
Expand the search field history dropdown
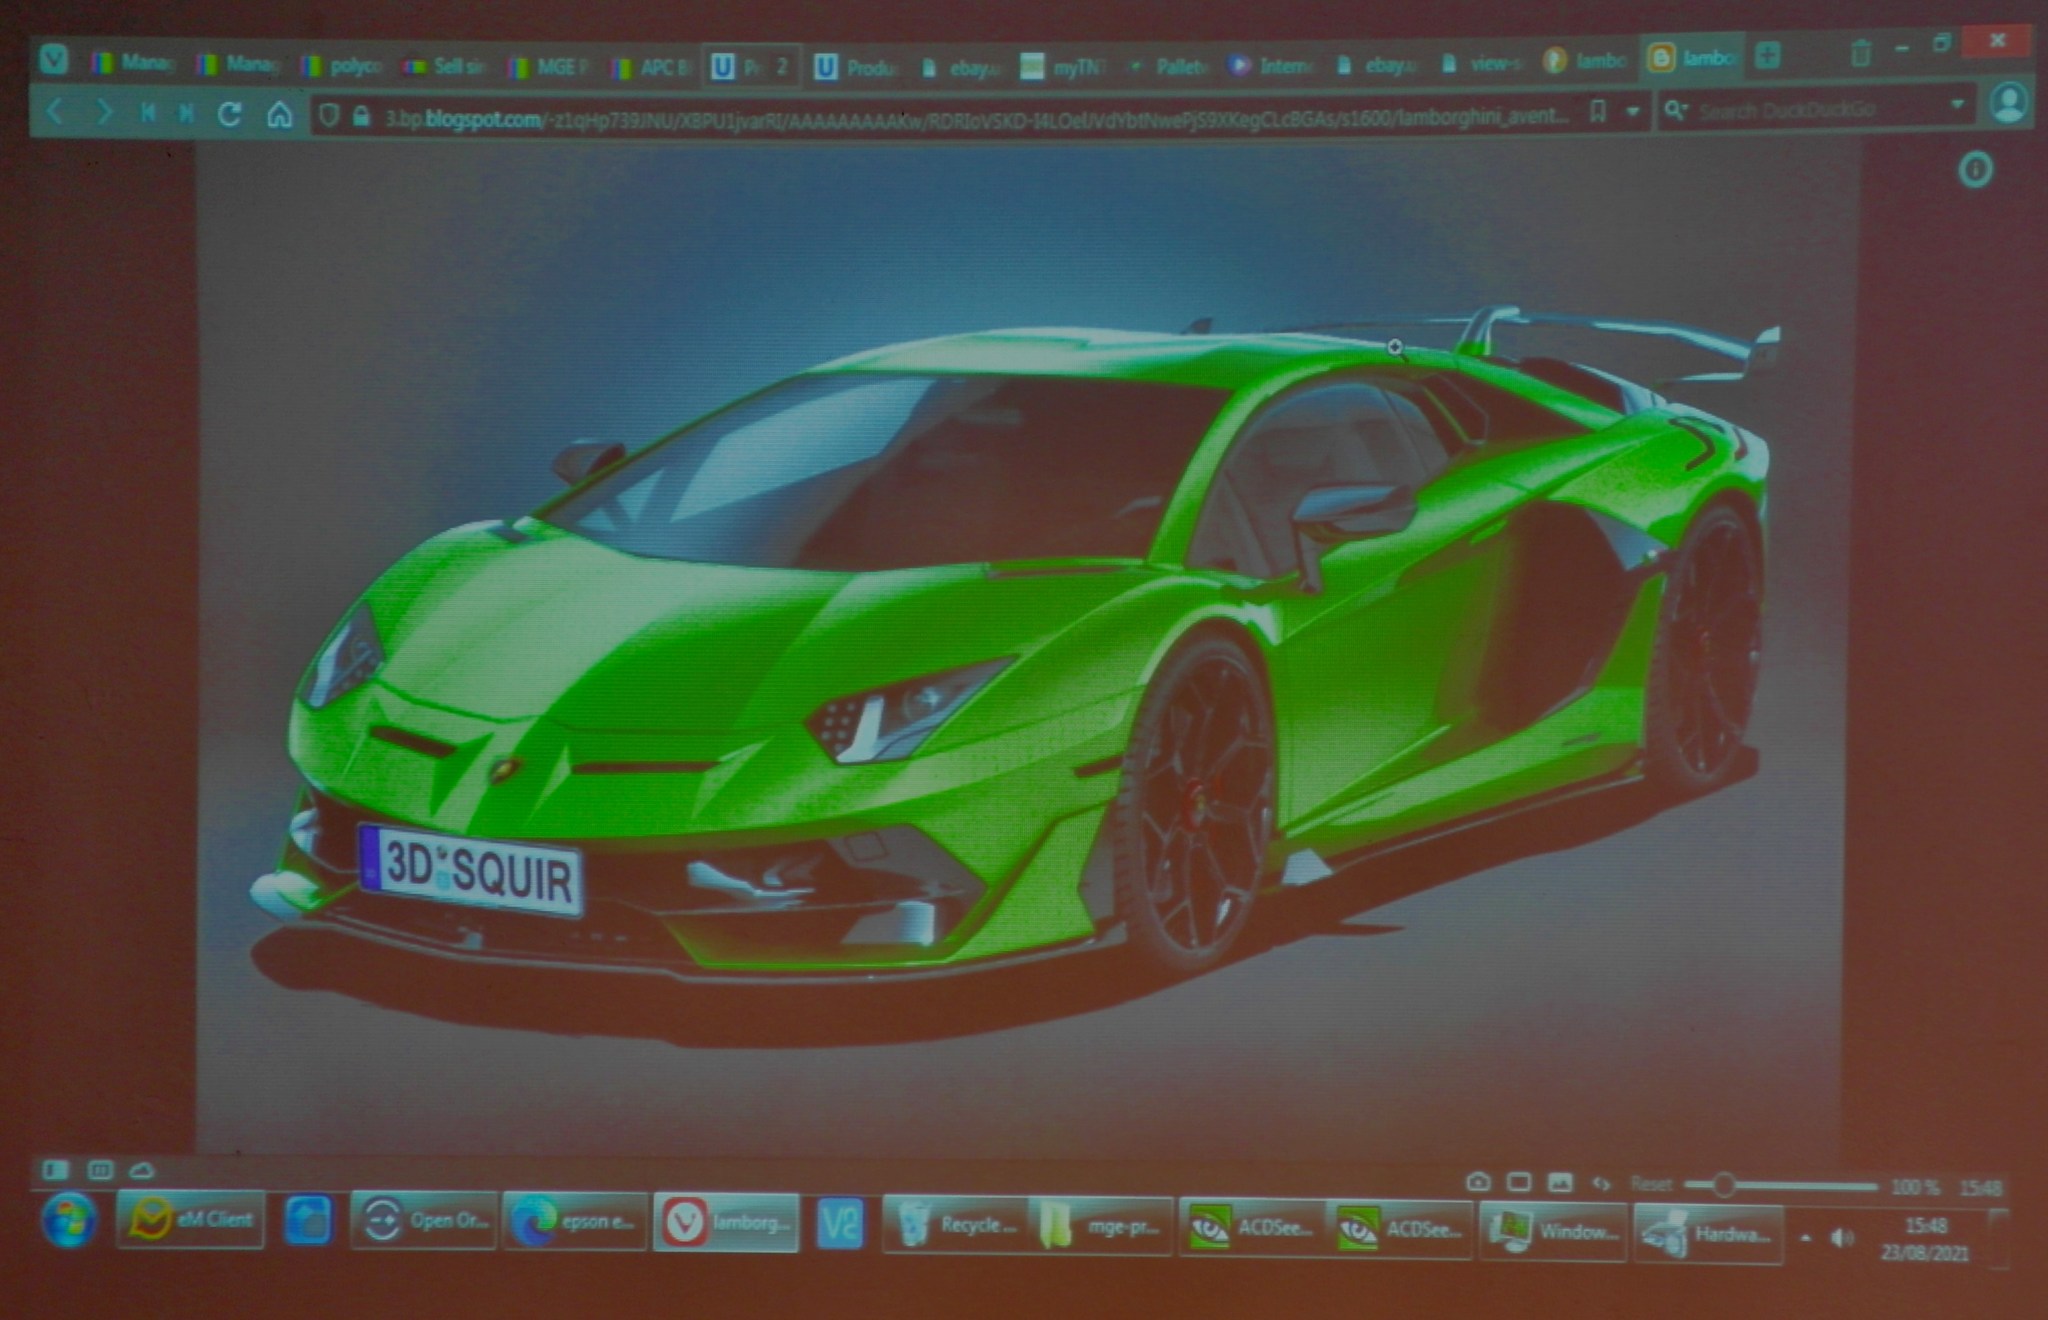click(x=1957, y=104)
